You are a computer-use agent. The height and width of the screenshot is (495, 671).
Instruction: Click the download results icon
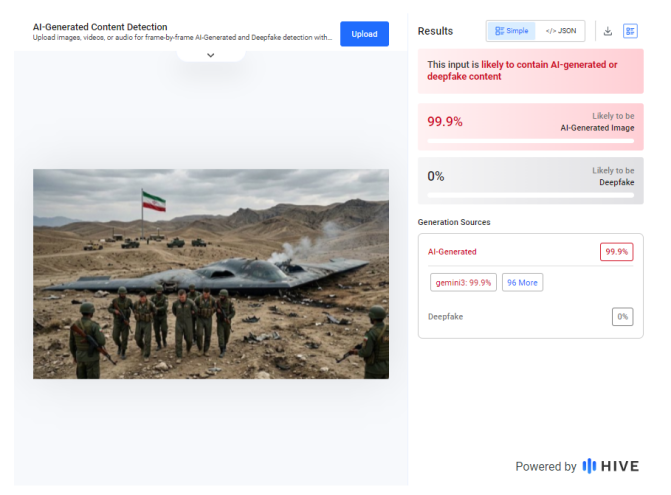[x=607, y=31]
